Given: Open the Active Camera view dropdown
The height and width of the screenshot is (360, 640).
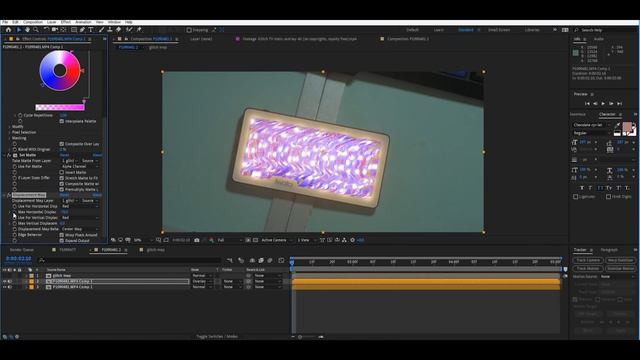Looking at the screenshot, I should tap(277, 240).
